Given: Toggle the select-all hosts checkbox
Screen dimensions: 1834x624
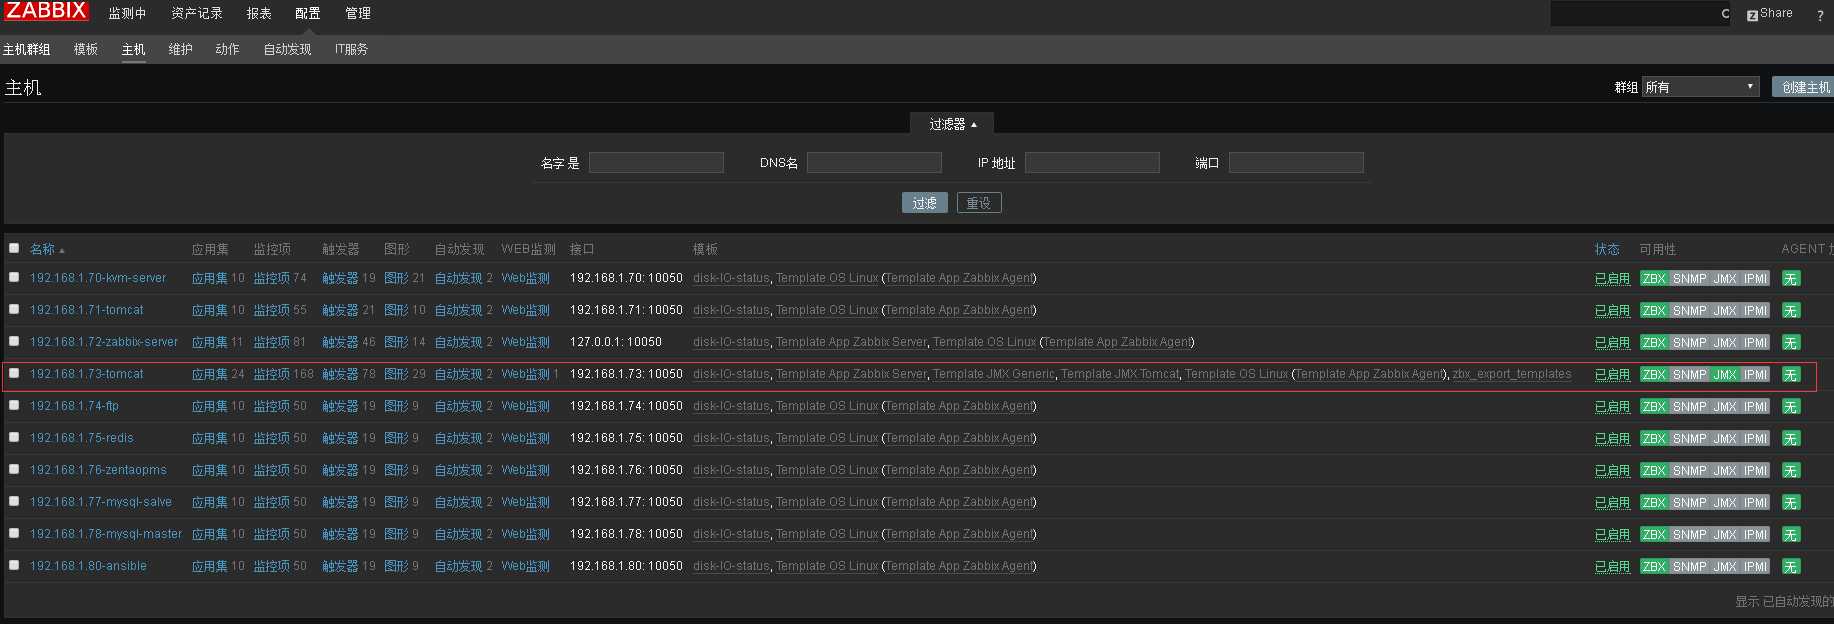Looking at the screenshot, I should click(14, 248).
